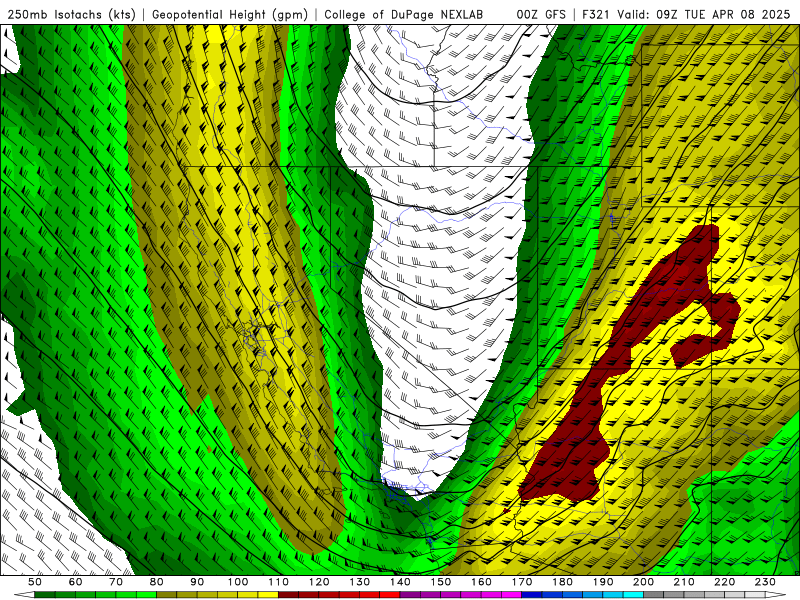The width and height of the screenshot is (800, 600).
Task: Select the darkest green swatch starting the color bar
Action: point(44,595)
